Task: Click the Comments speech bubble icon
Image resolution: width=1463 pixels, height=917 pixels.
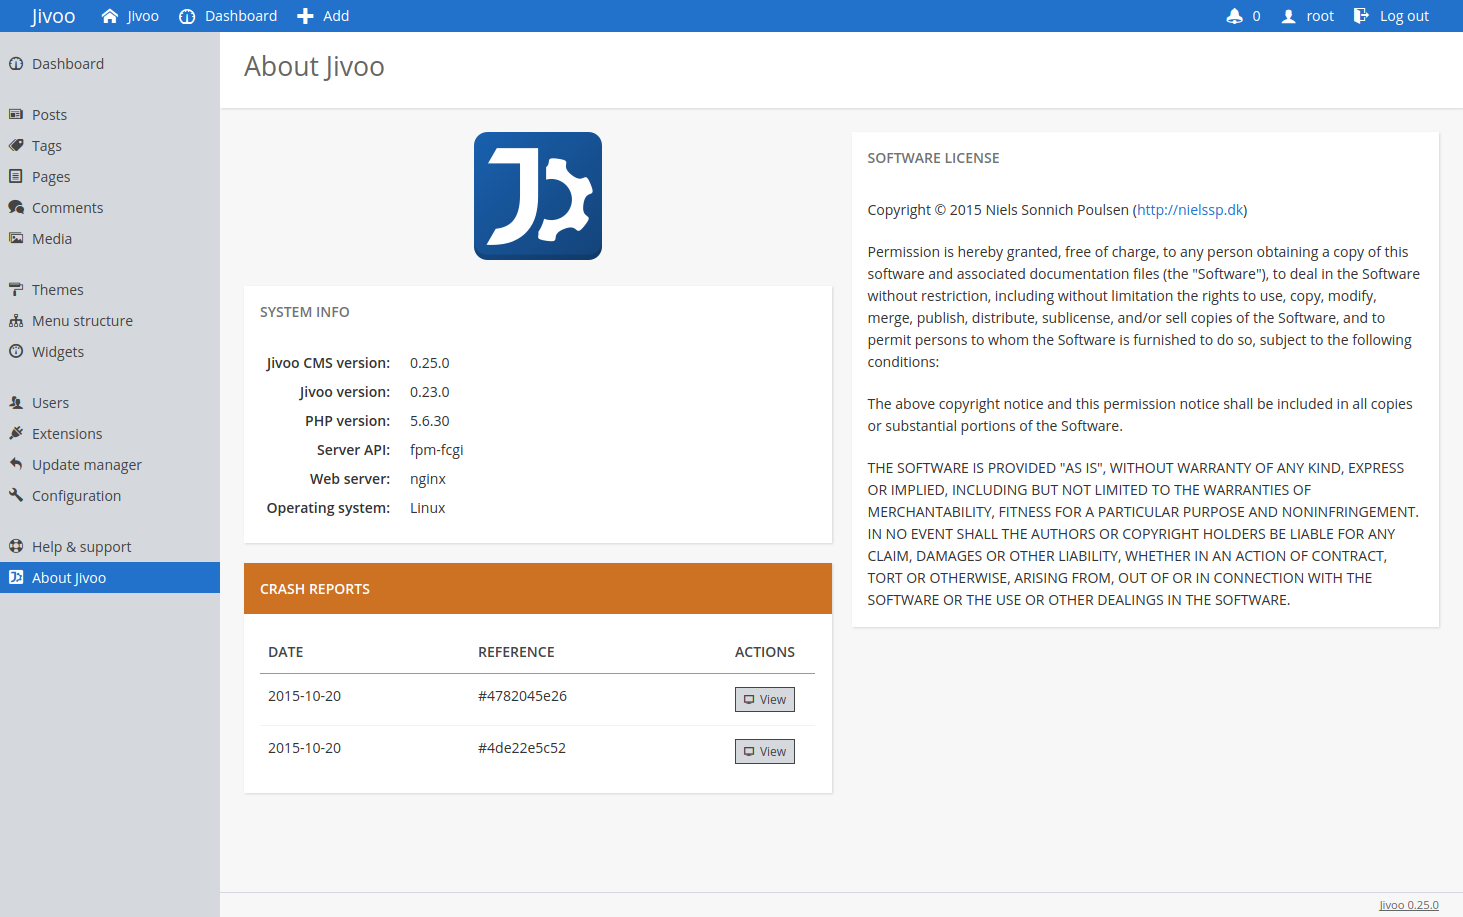Action: [16, 208]
